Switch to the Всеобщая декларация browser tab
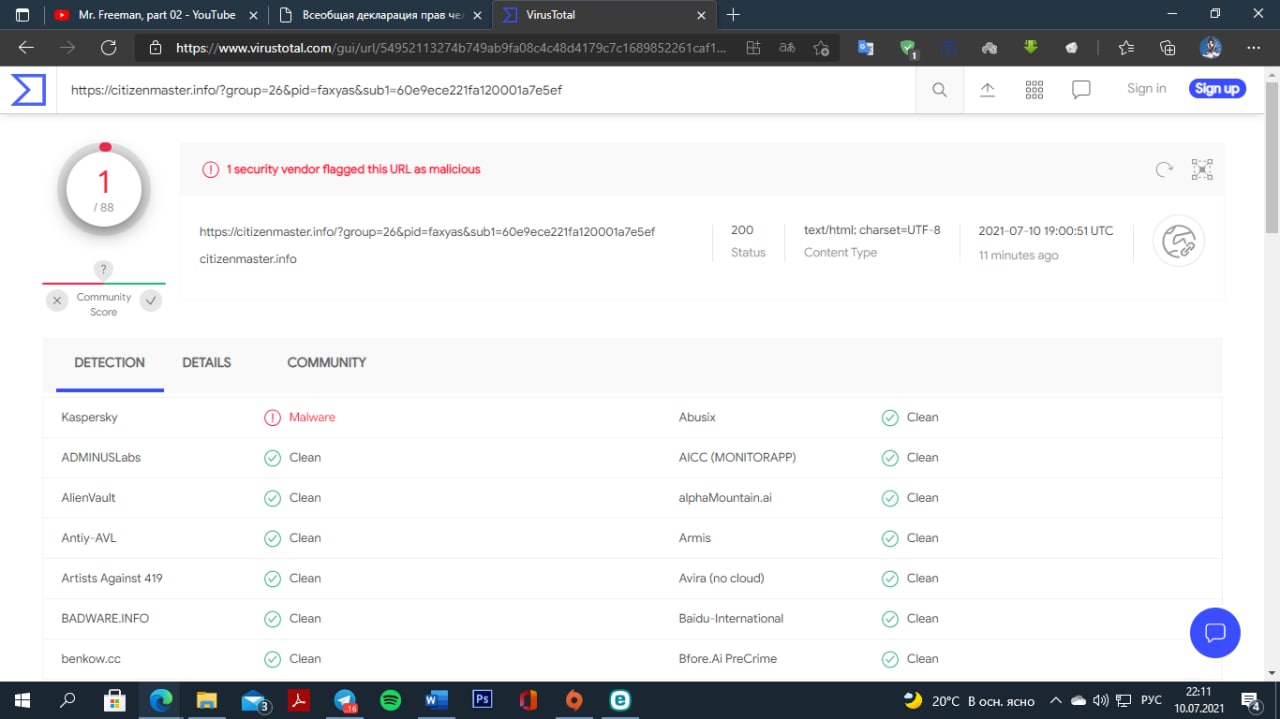Screen dimensions: 1280x719 pos(381,15)
